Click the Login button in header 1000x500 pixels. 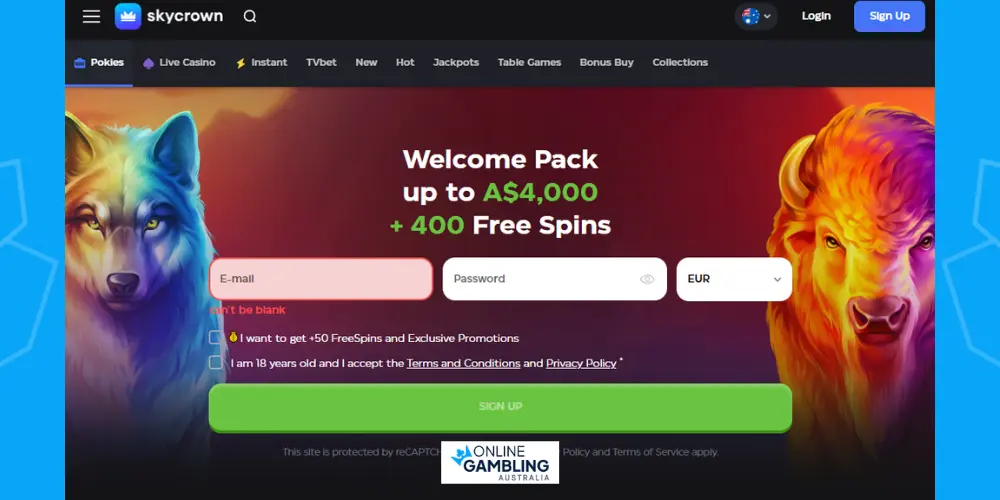coord(816,17)
